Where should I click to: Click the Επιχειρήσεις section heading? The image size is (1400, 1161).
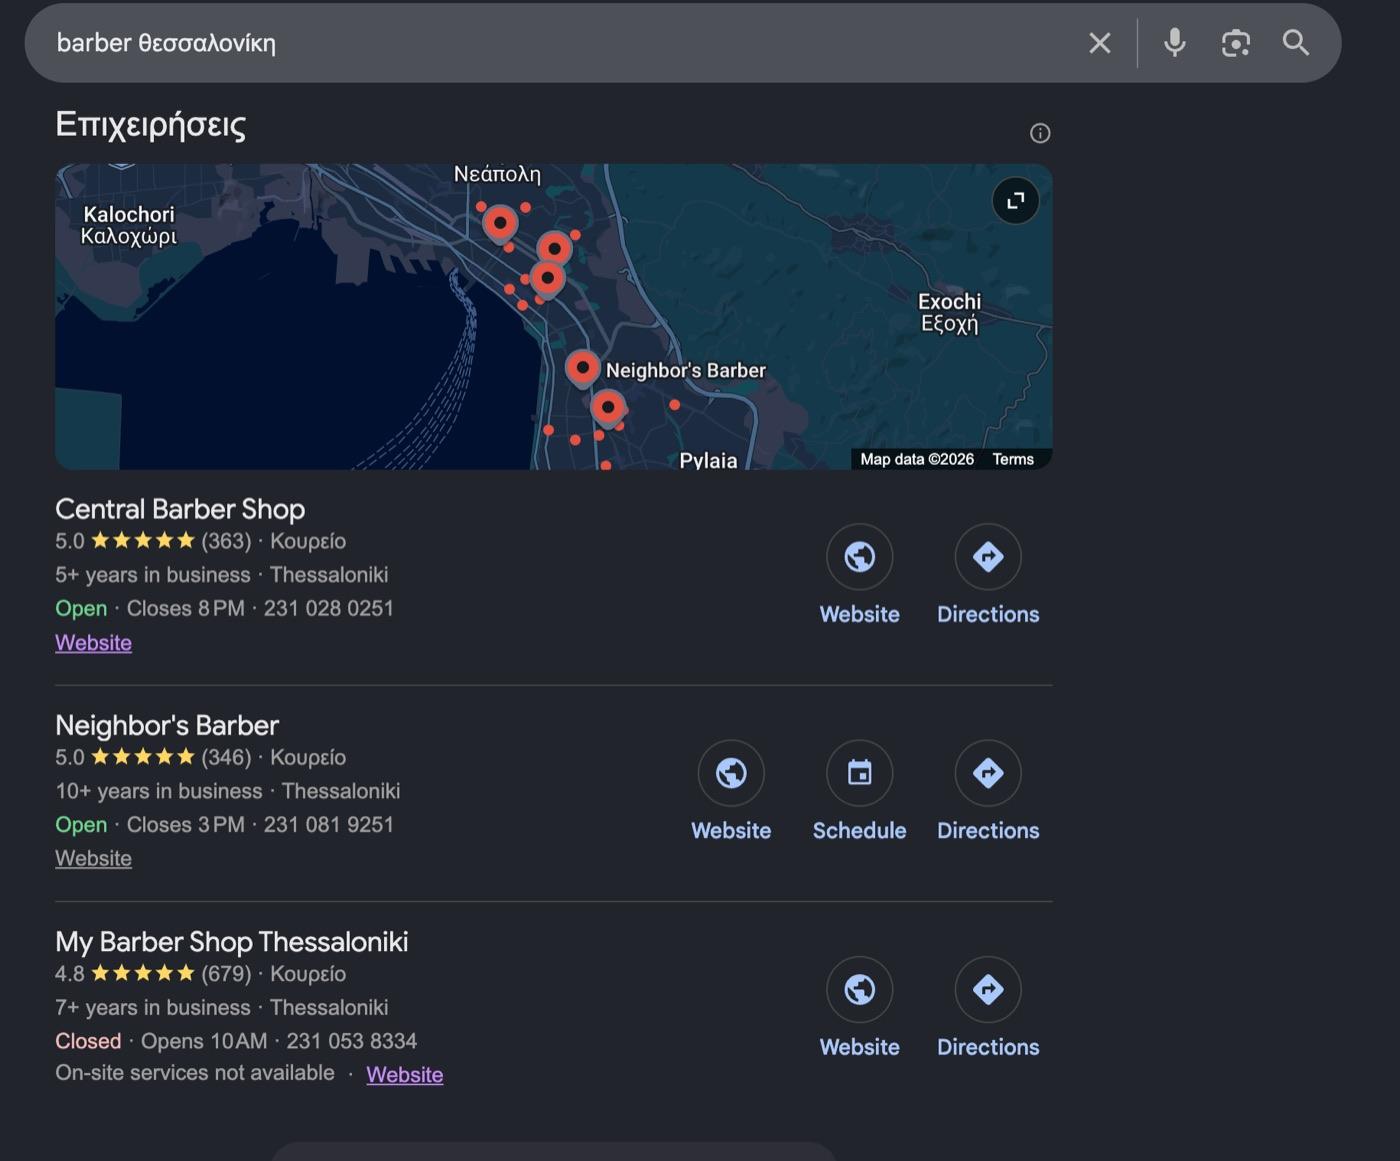pos(150,125)
